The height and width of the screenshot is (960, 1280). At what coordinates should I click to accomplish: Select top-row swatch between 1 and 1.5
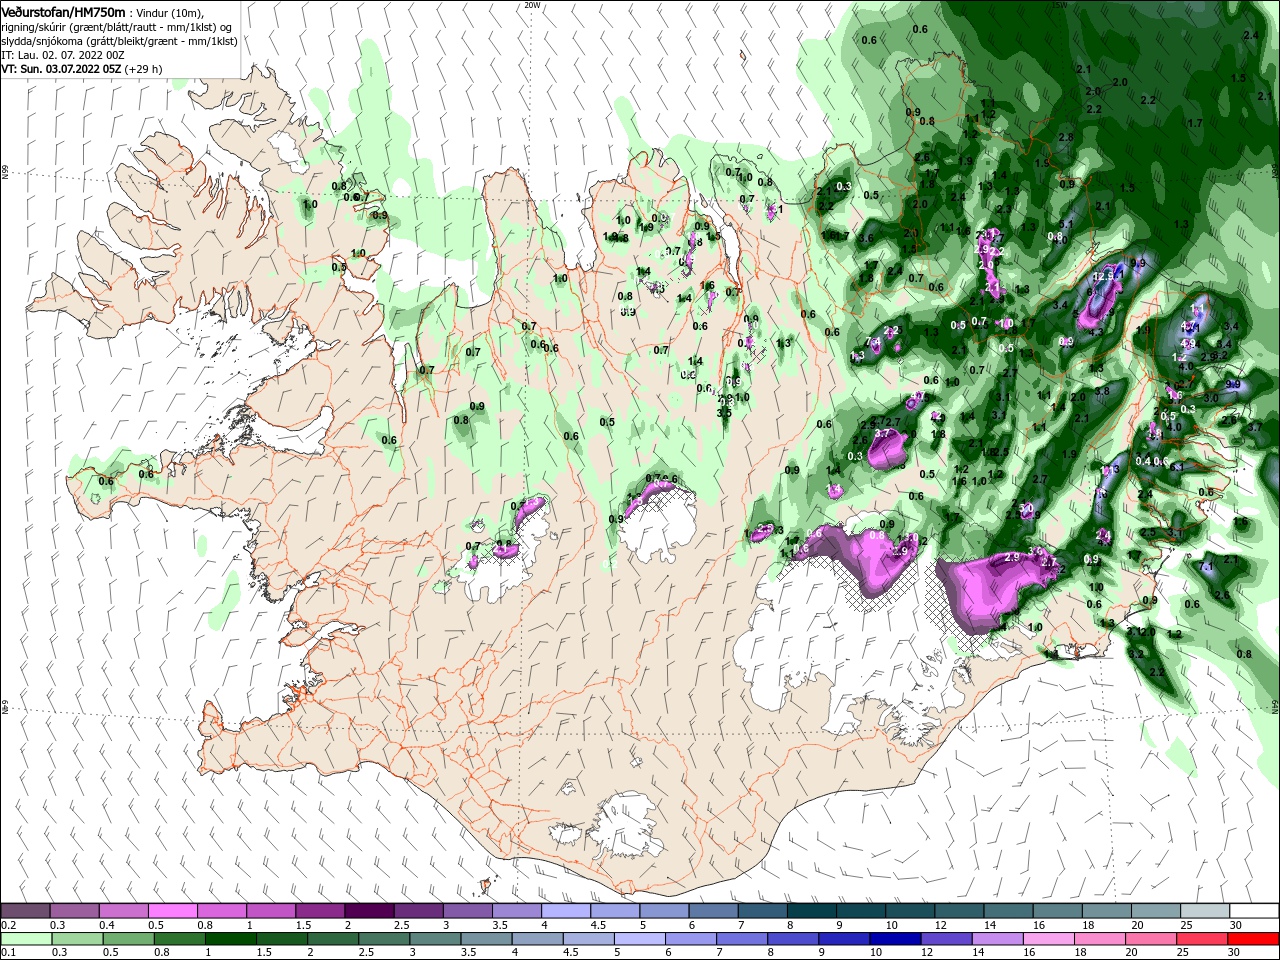[270, 911]
